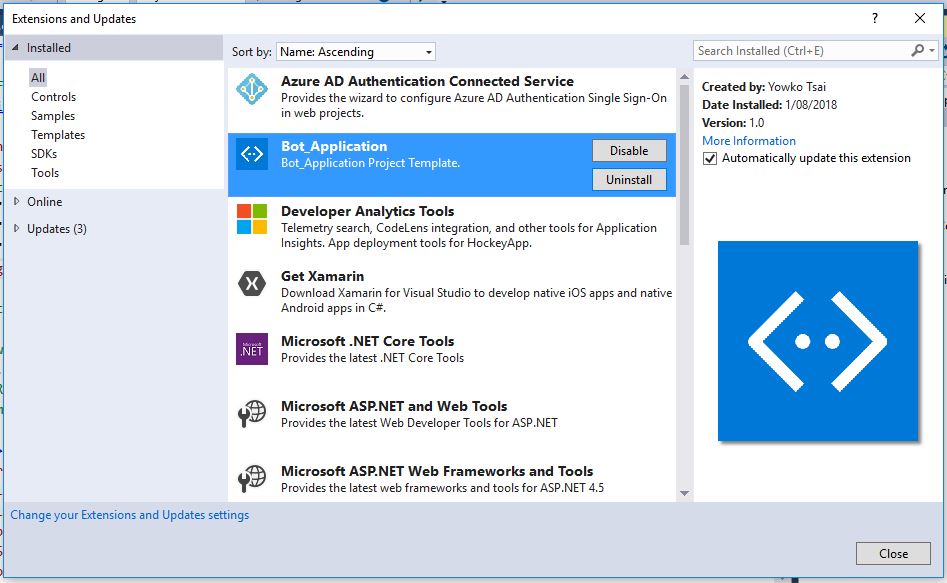
Task: Open Change your Extensions and Updates settings link
Action: (130, 515)
